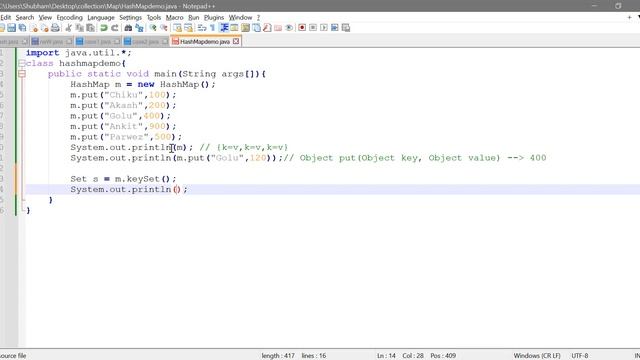Click the 'Pos : 409' status entry
The image size is (640, 360).
click(443, 356)
